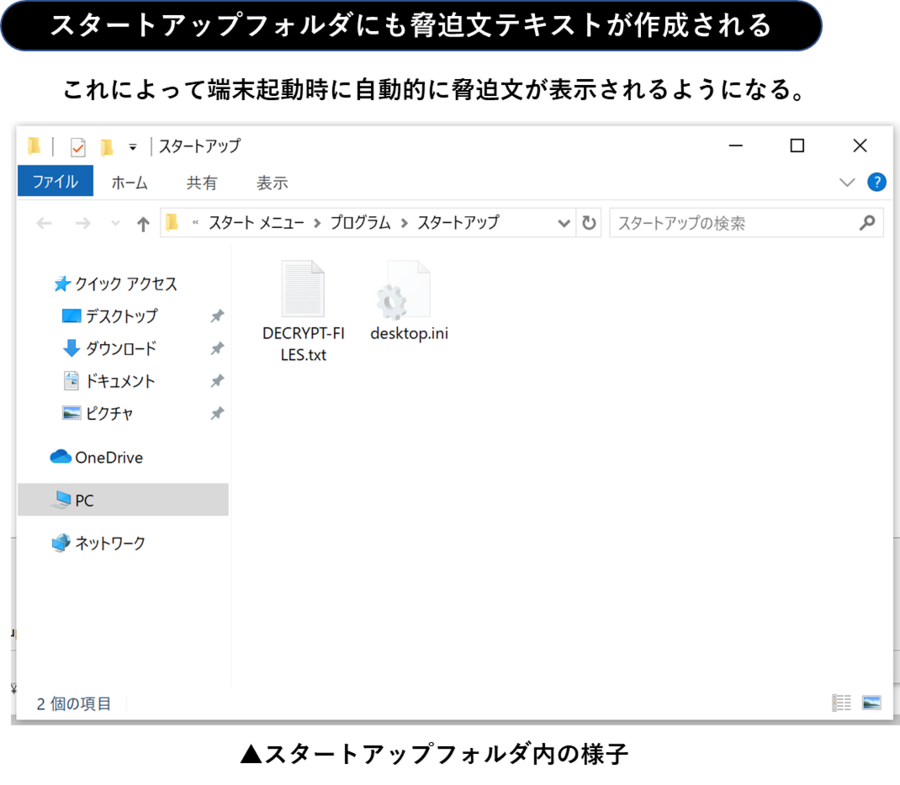This screenshot has height=785, width=900.
Task: Click the Forward navigation arrow
Action: [x=83, y=224]
